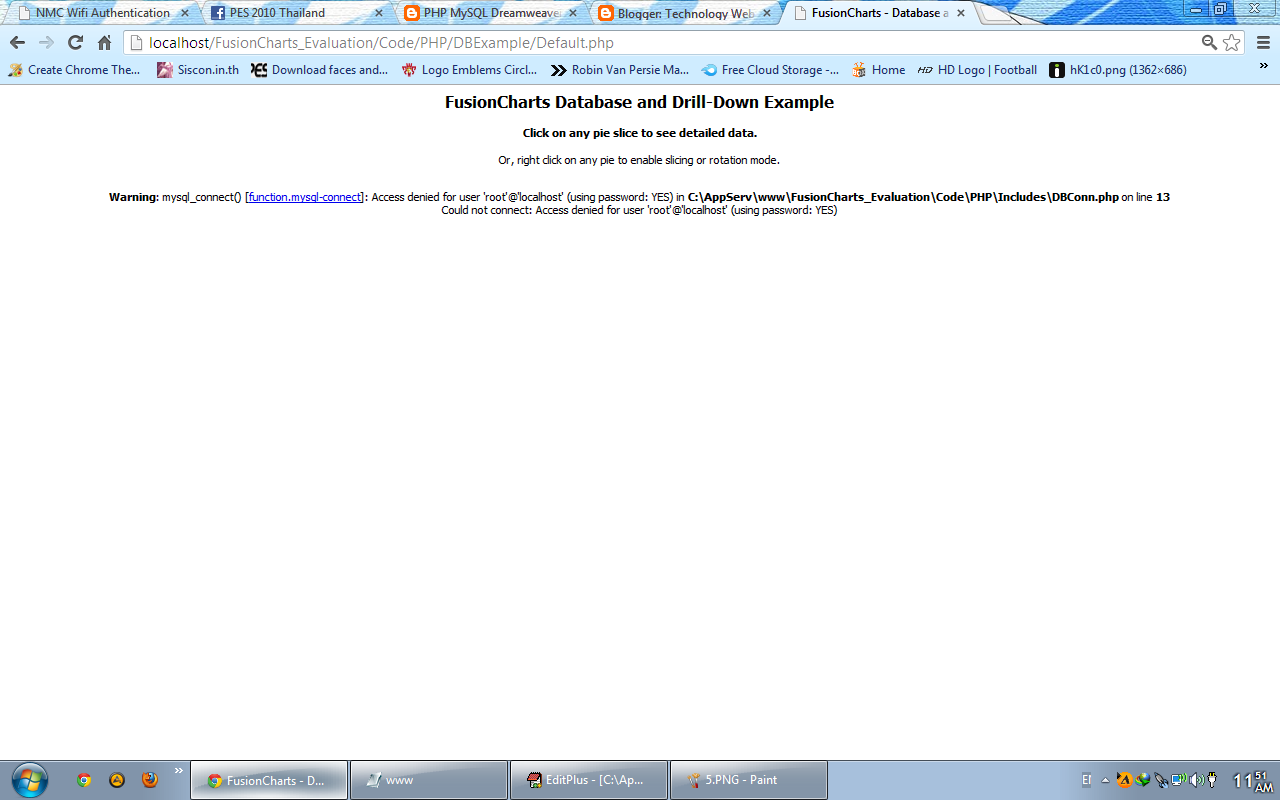
Task: Bookmark this page with the star icon
Action: pyautogui.click(x=1231, y=43)
